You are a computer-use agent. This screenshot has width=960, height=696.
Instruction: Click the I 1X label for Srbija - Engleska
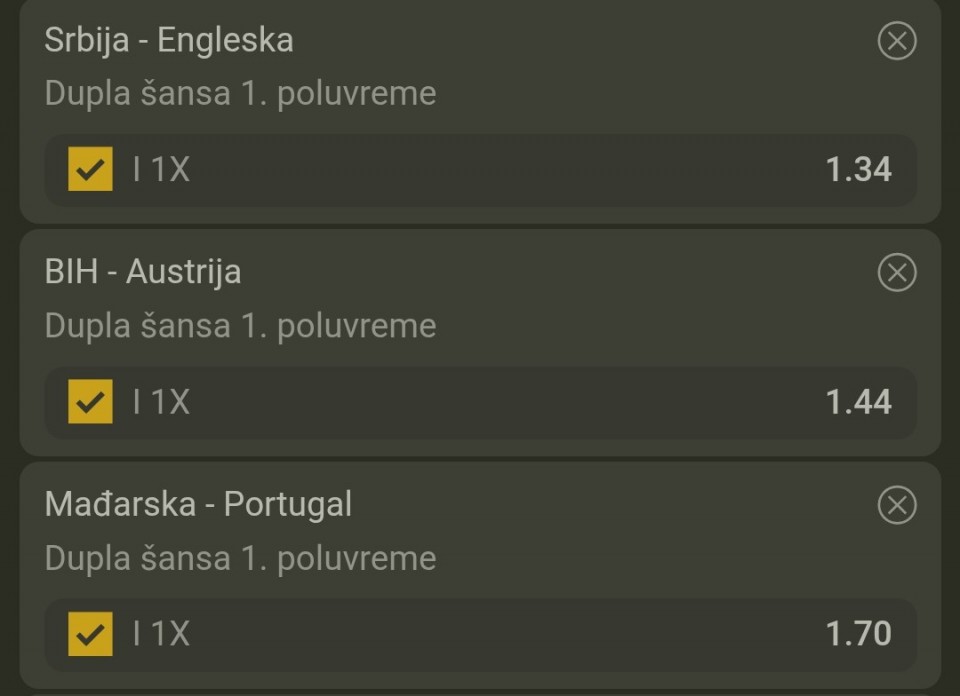click(161, 169)
